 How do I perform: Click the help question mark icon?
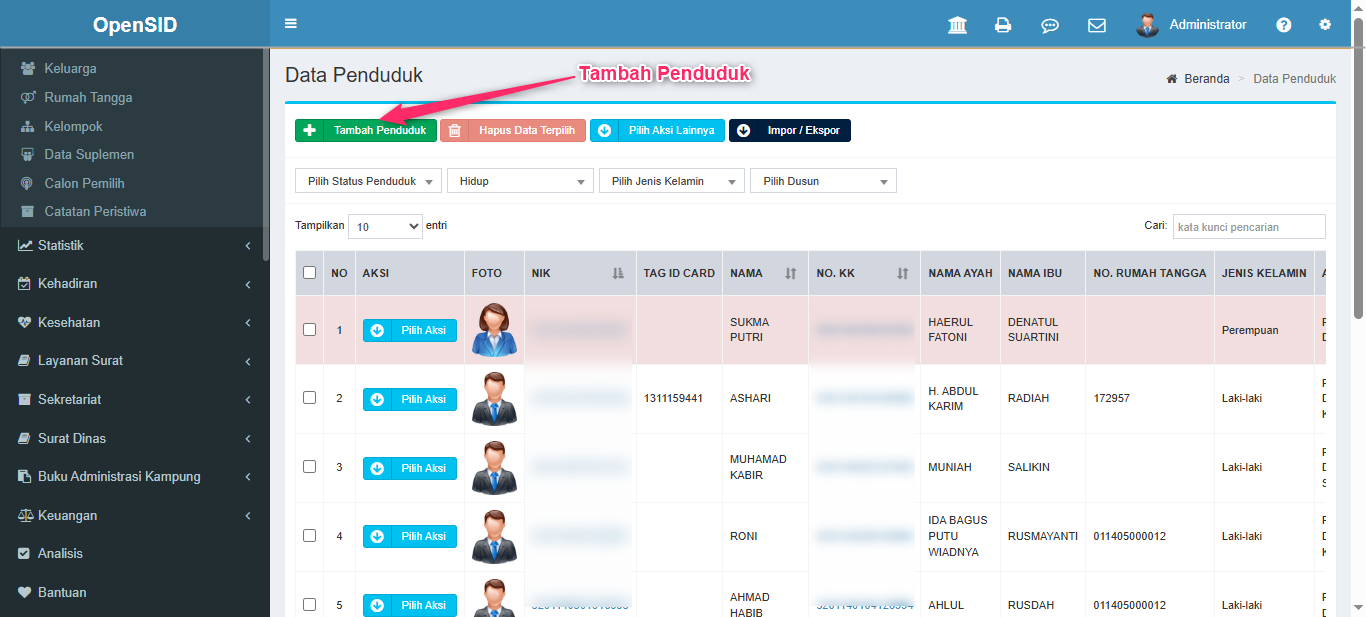click(1284, 25)
